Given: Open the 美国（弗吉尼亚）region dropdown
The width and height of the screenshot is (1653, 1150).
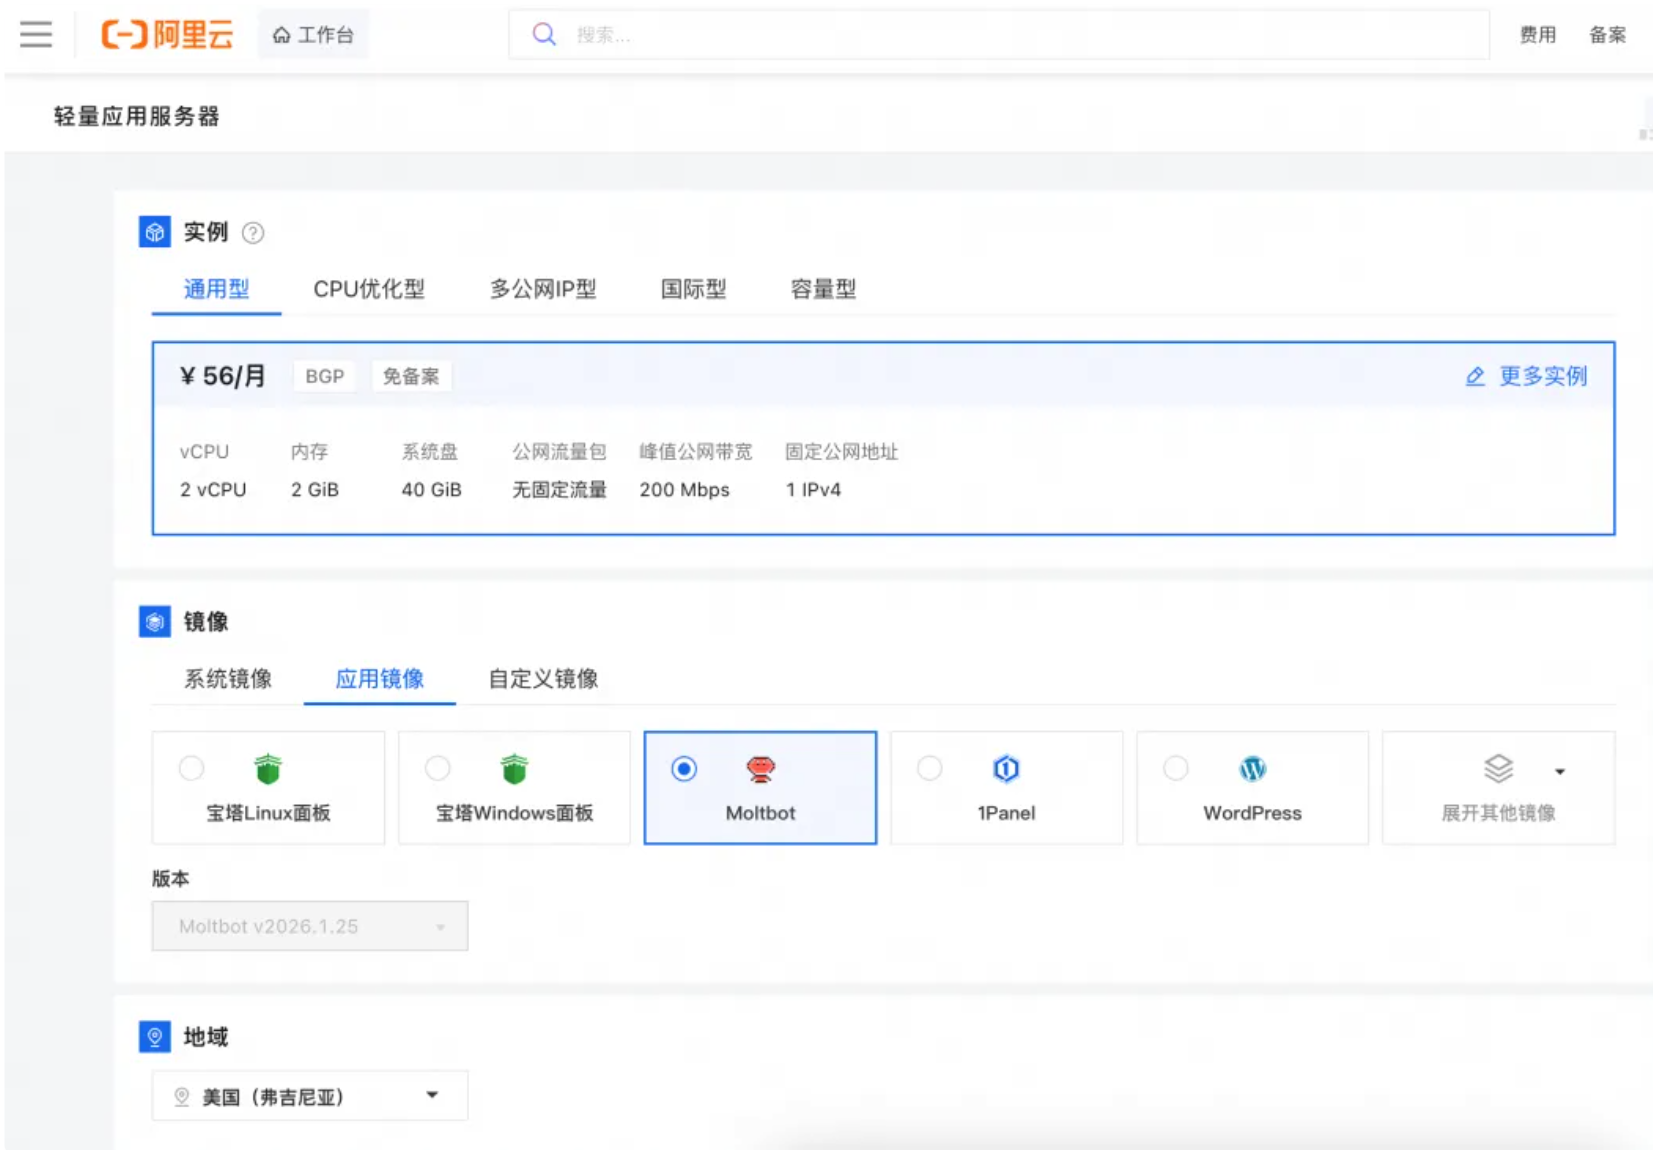Looking at the screenshot, I should (310, 1096).
